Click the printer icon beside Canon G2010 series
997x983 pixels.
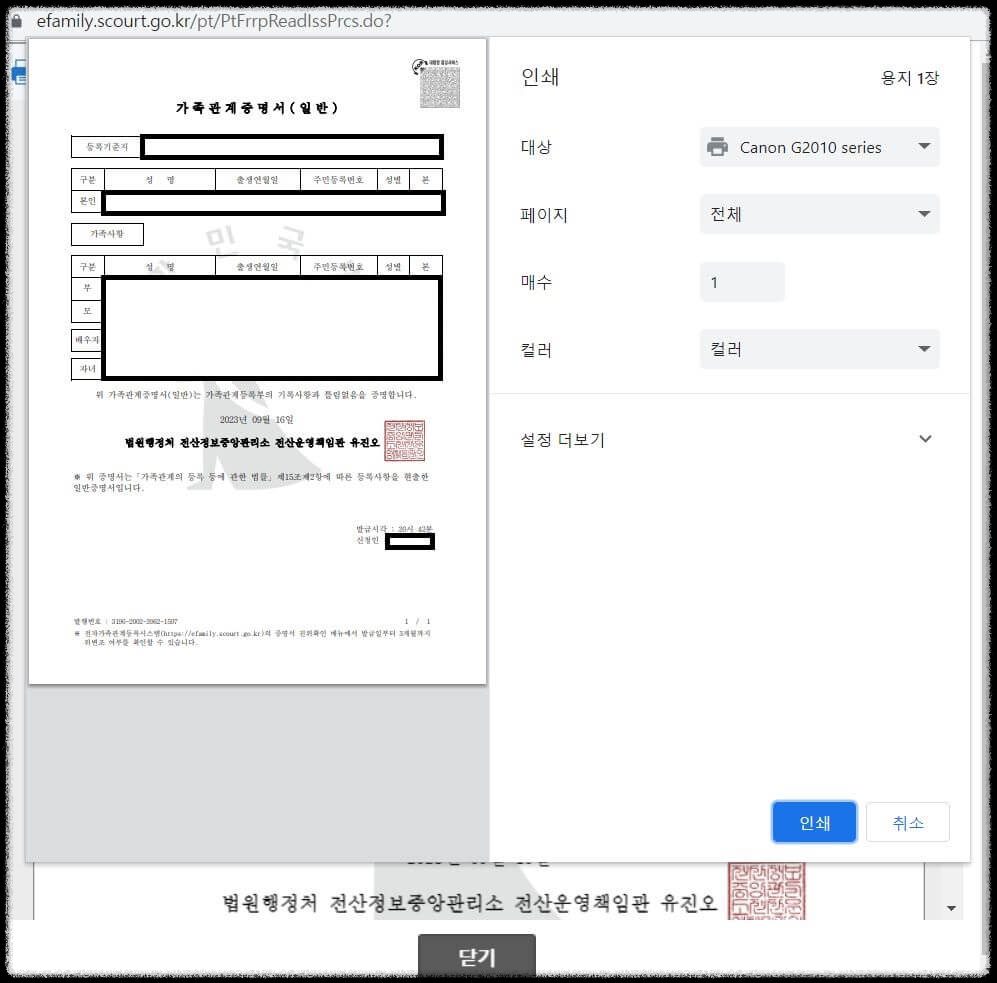(x=717, y=146)
